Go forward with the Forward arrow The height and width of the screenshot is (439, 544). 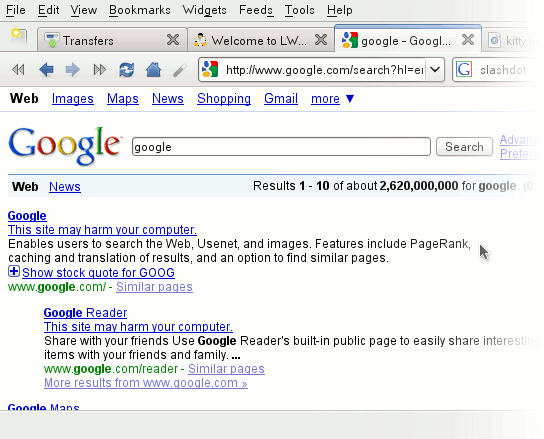[x=72, y=70]
